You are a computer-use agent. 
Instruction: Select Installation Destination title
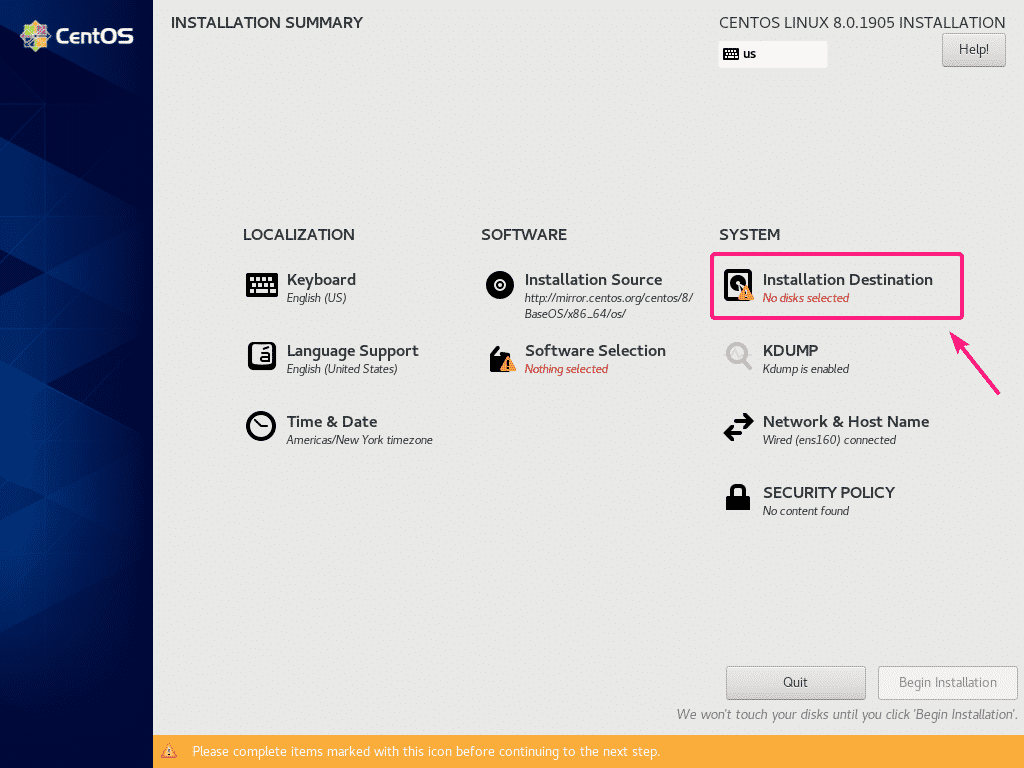click(848, 280)
